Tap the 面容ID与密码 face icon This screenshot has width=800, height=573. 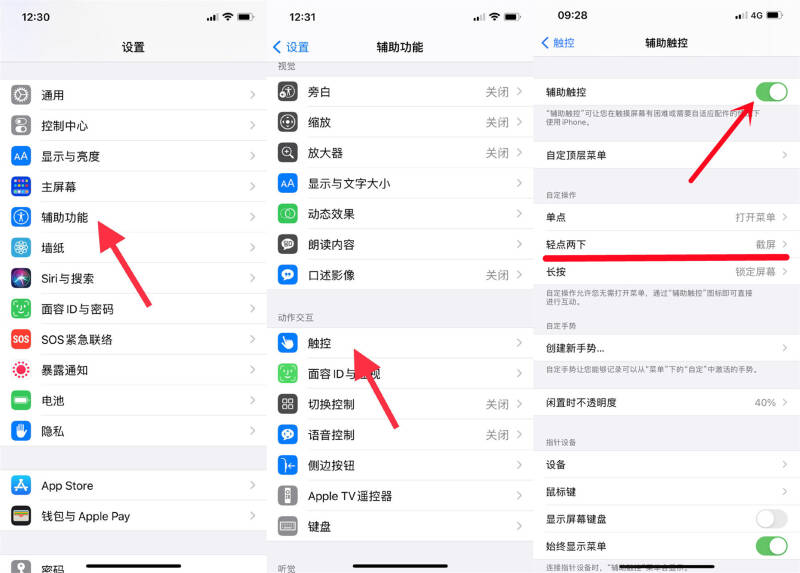21,309
